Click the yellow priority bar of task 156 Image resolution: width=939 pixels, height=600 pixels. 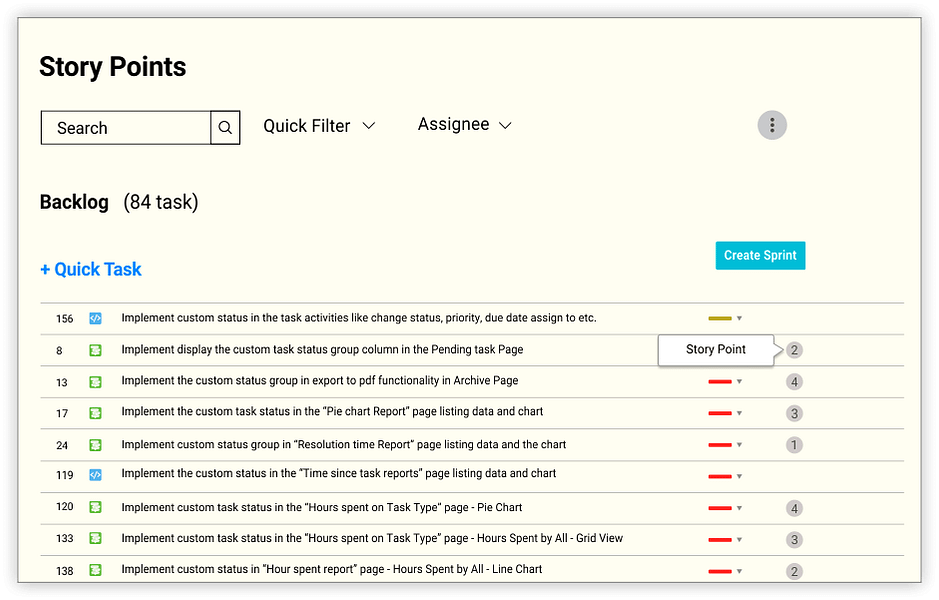click(x=720, y=319)
